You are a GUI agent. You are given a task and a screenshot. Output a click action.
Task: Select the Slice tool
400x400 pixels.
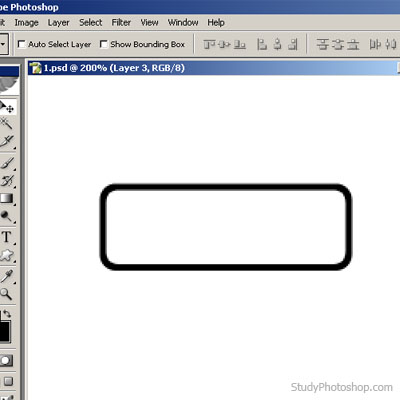tap(7, 142)
